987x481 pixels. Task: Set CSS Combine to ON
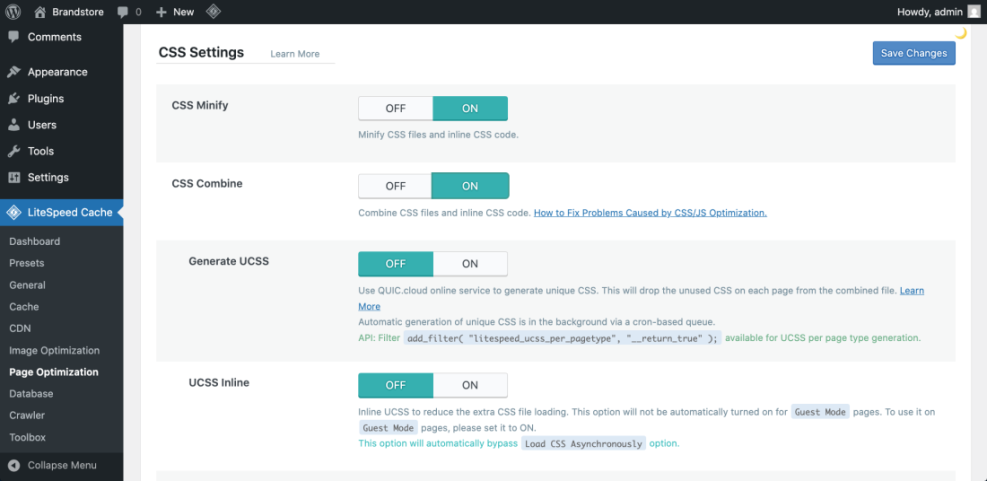click(x=470, y=186)
